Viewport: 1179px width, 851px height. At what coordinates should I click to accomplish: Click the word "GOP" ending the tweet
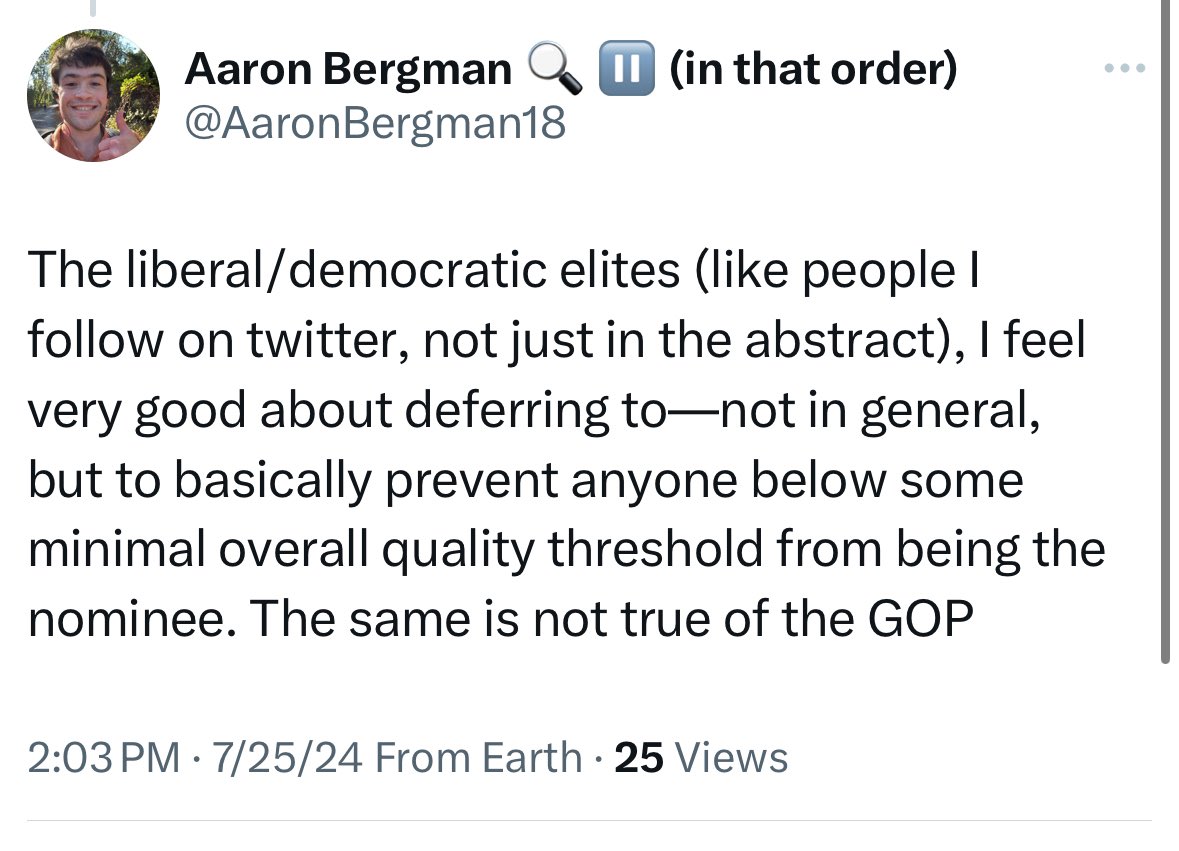pos(920,619)
